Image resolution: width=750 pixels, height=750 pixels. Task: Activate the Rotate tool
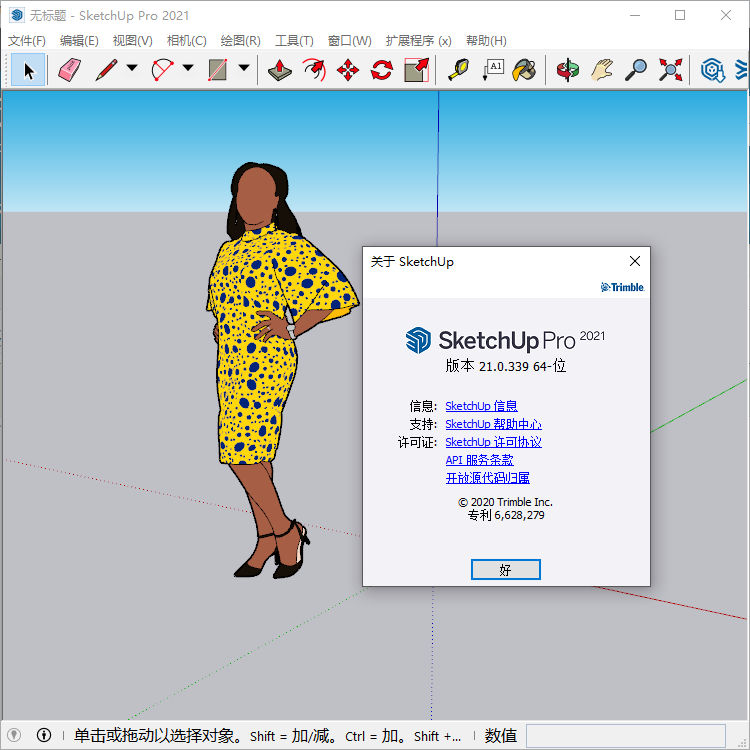pyautogui.click(x=382, y=70)
